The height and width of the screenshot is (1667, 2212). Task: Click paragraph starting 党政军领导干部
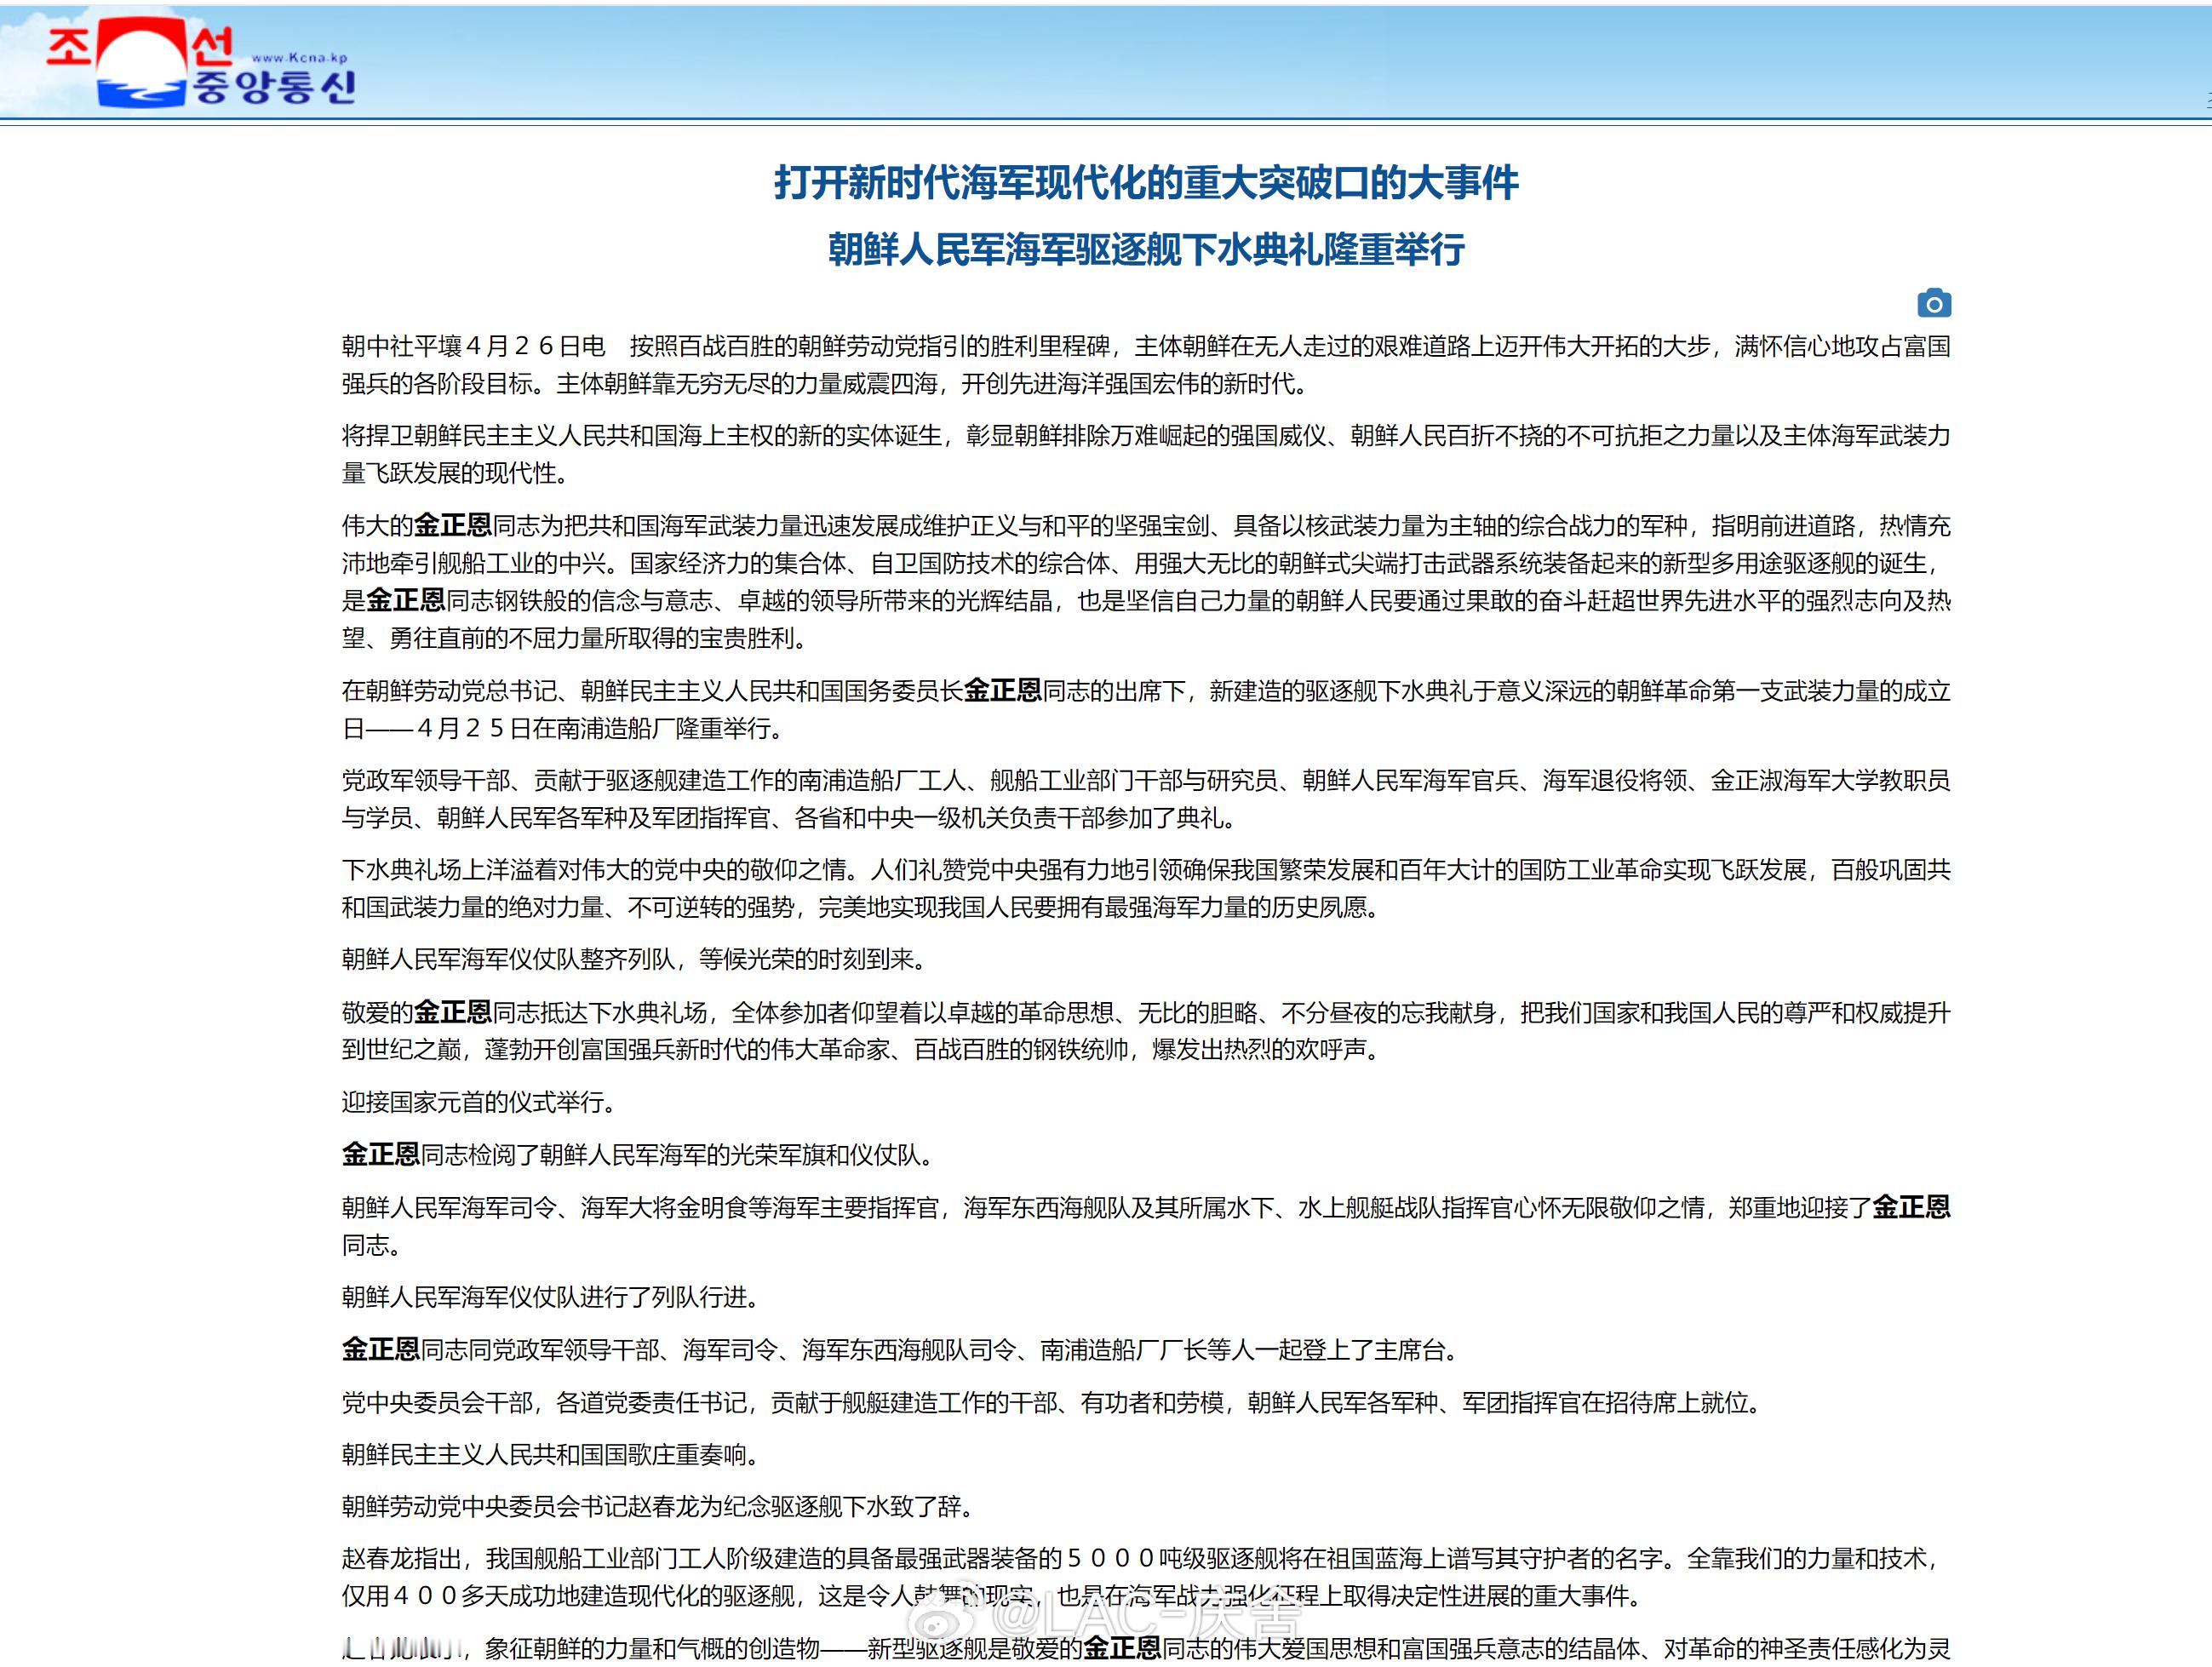pos(1146,799)
